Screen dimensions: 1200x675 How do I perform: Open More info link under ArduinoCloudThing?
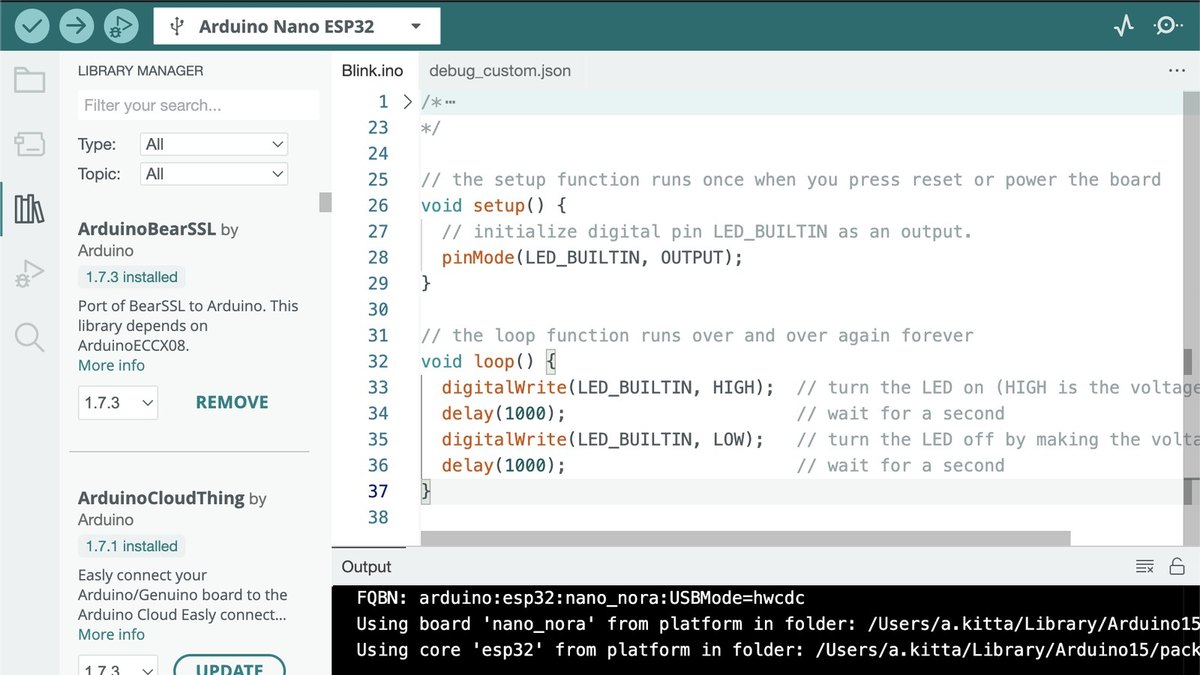111,634
